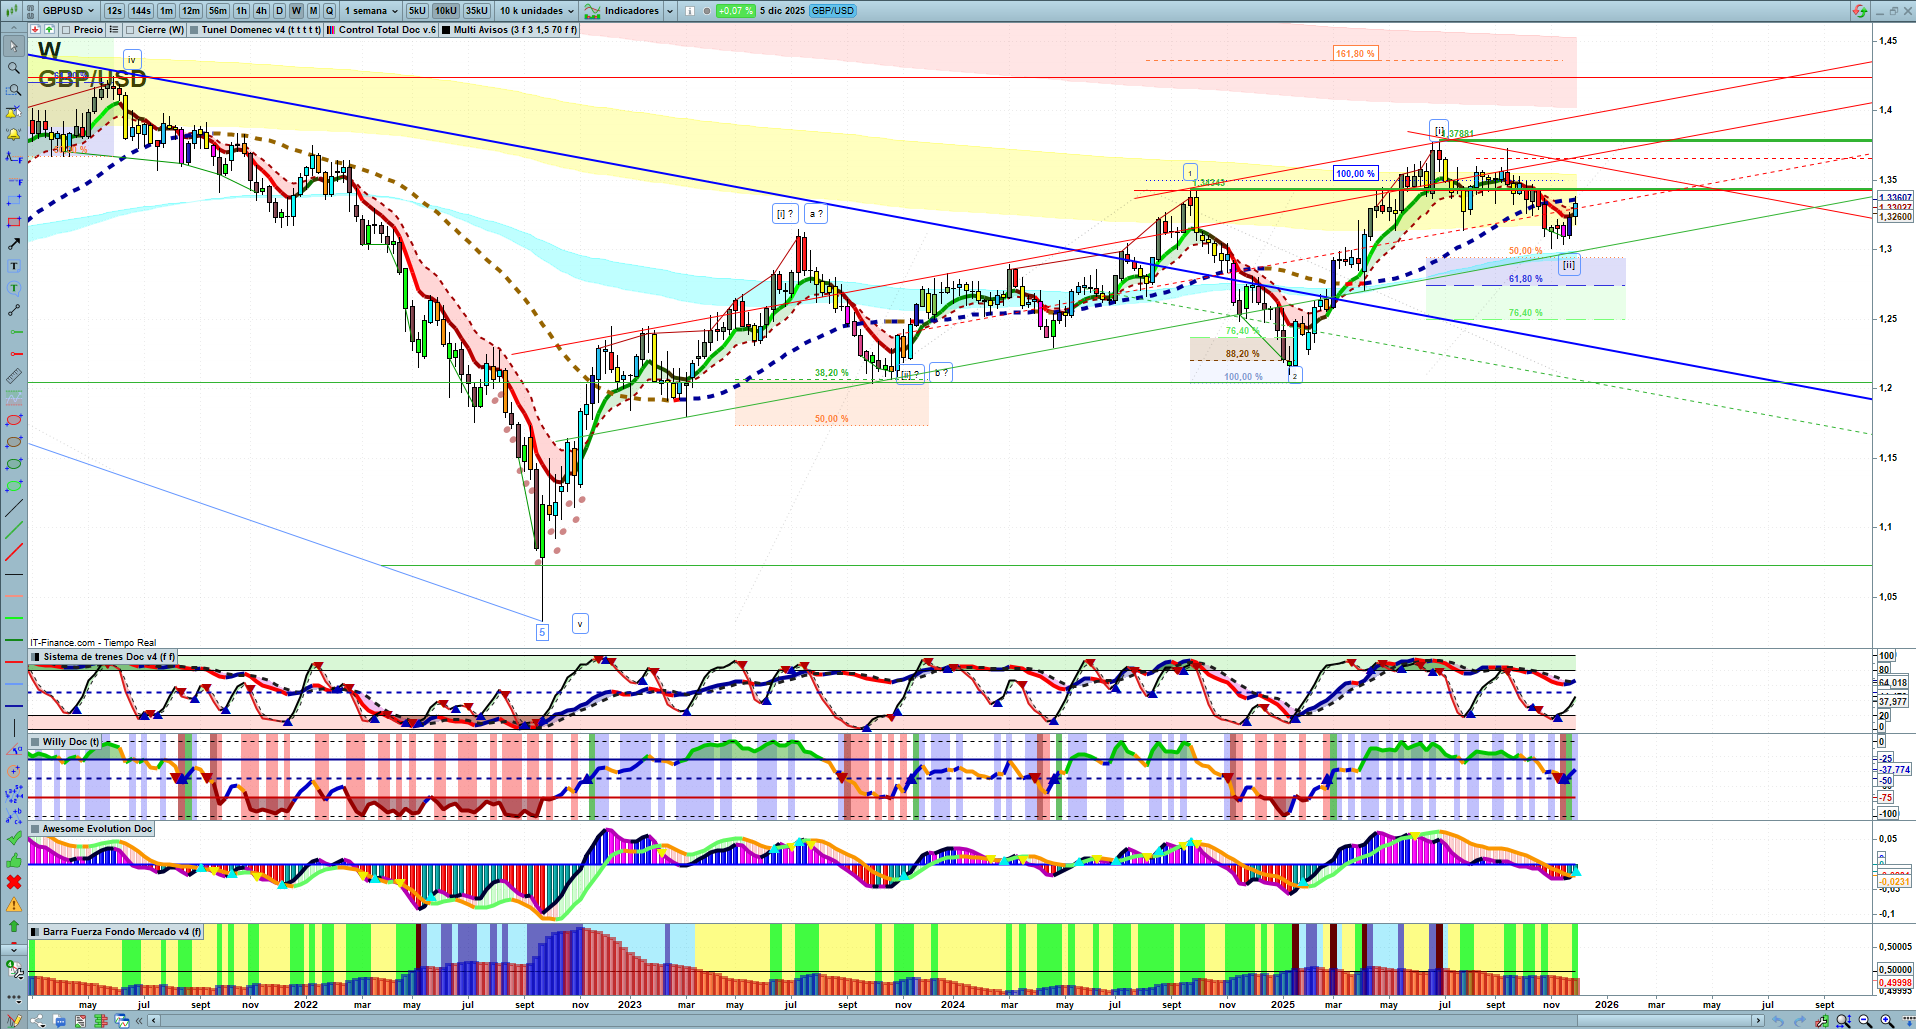
Task: Click the green thumbs-up icon
Action: point(14,860)
